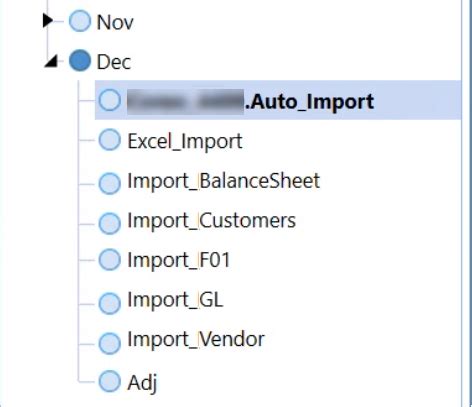Viewport: 472px width, 407px height.
Task: Open the Excel_Import workflow item
Action: coord(185,141)
